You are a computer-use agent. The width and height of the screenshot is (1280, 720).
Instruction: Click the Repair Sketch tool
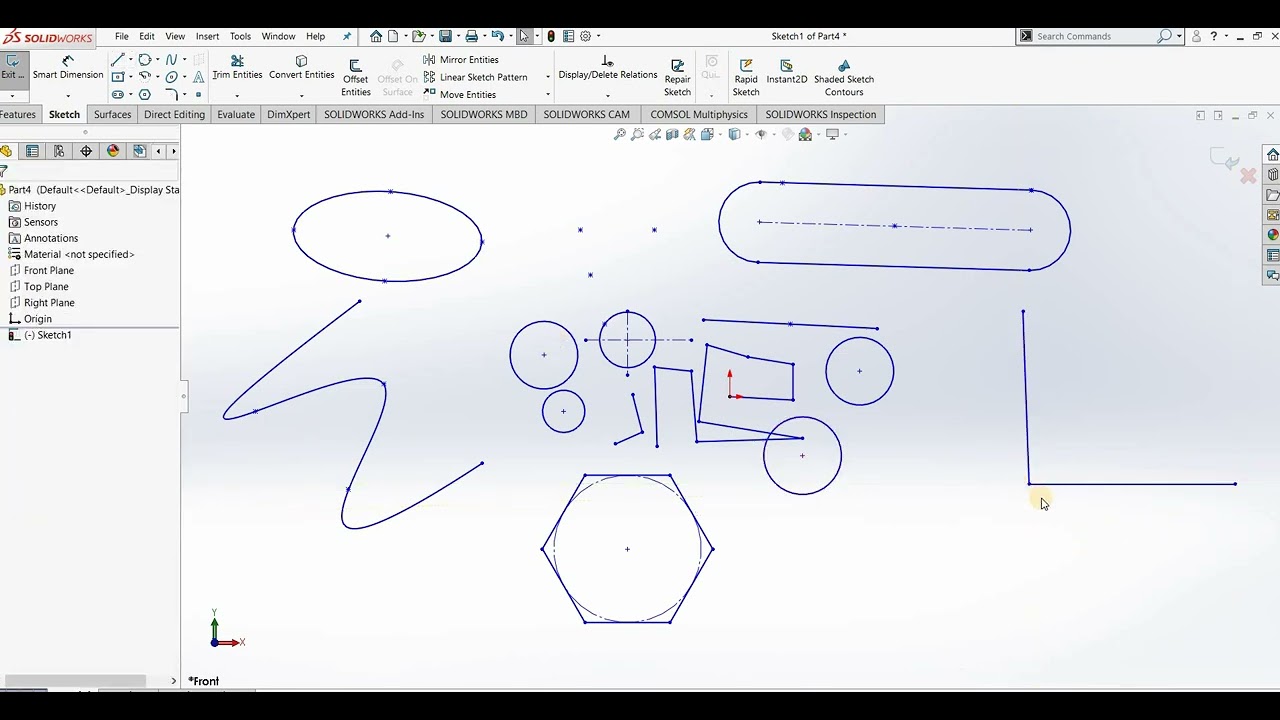677,78
